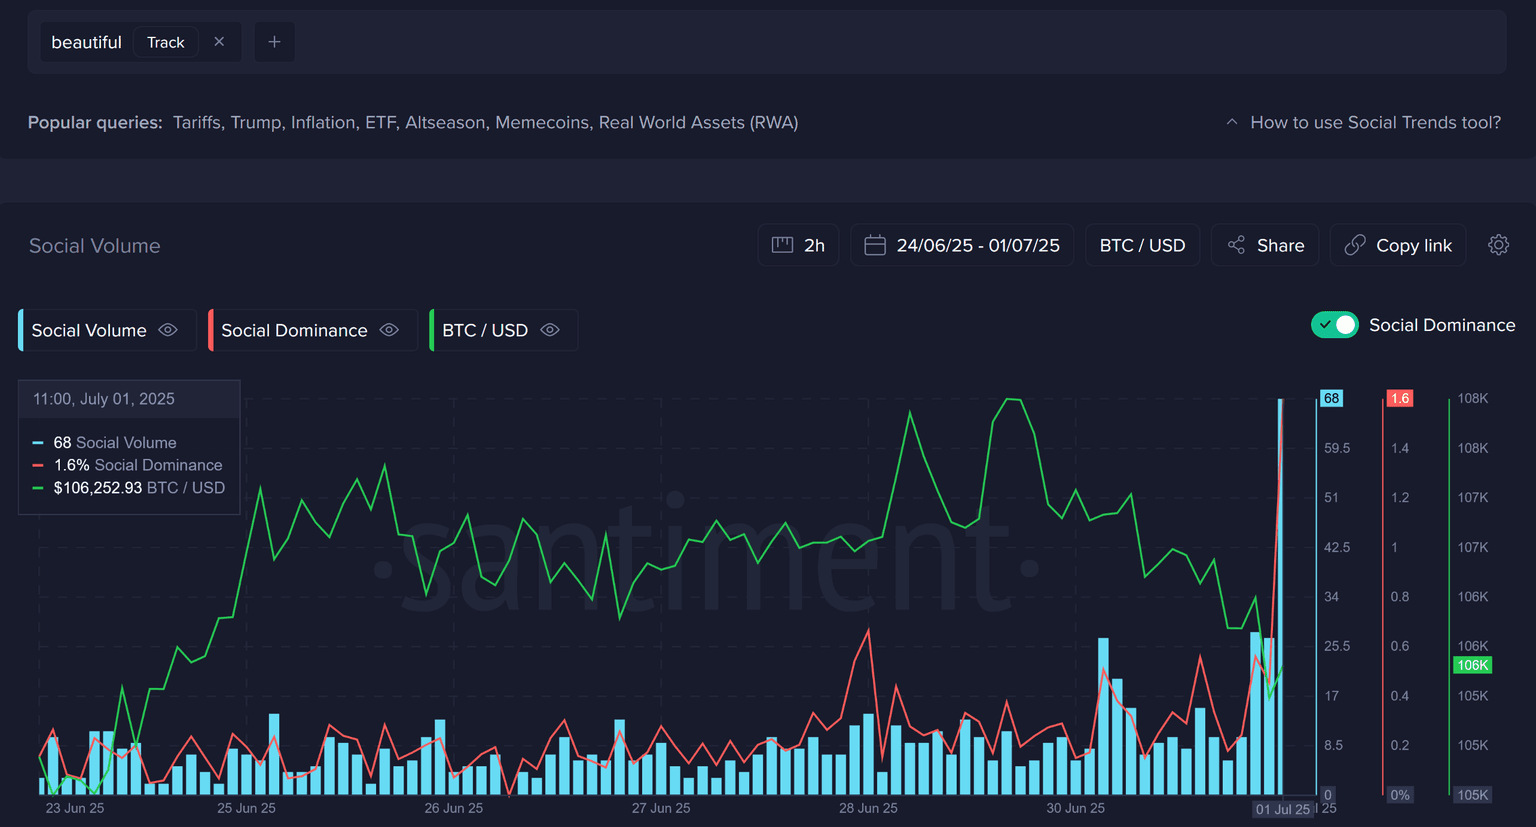Select the Memecoins popular query
Image resolution: width=1536 pixels, height=827 pixels.
pos(542,122)
